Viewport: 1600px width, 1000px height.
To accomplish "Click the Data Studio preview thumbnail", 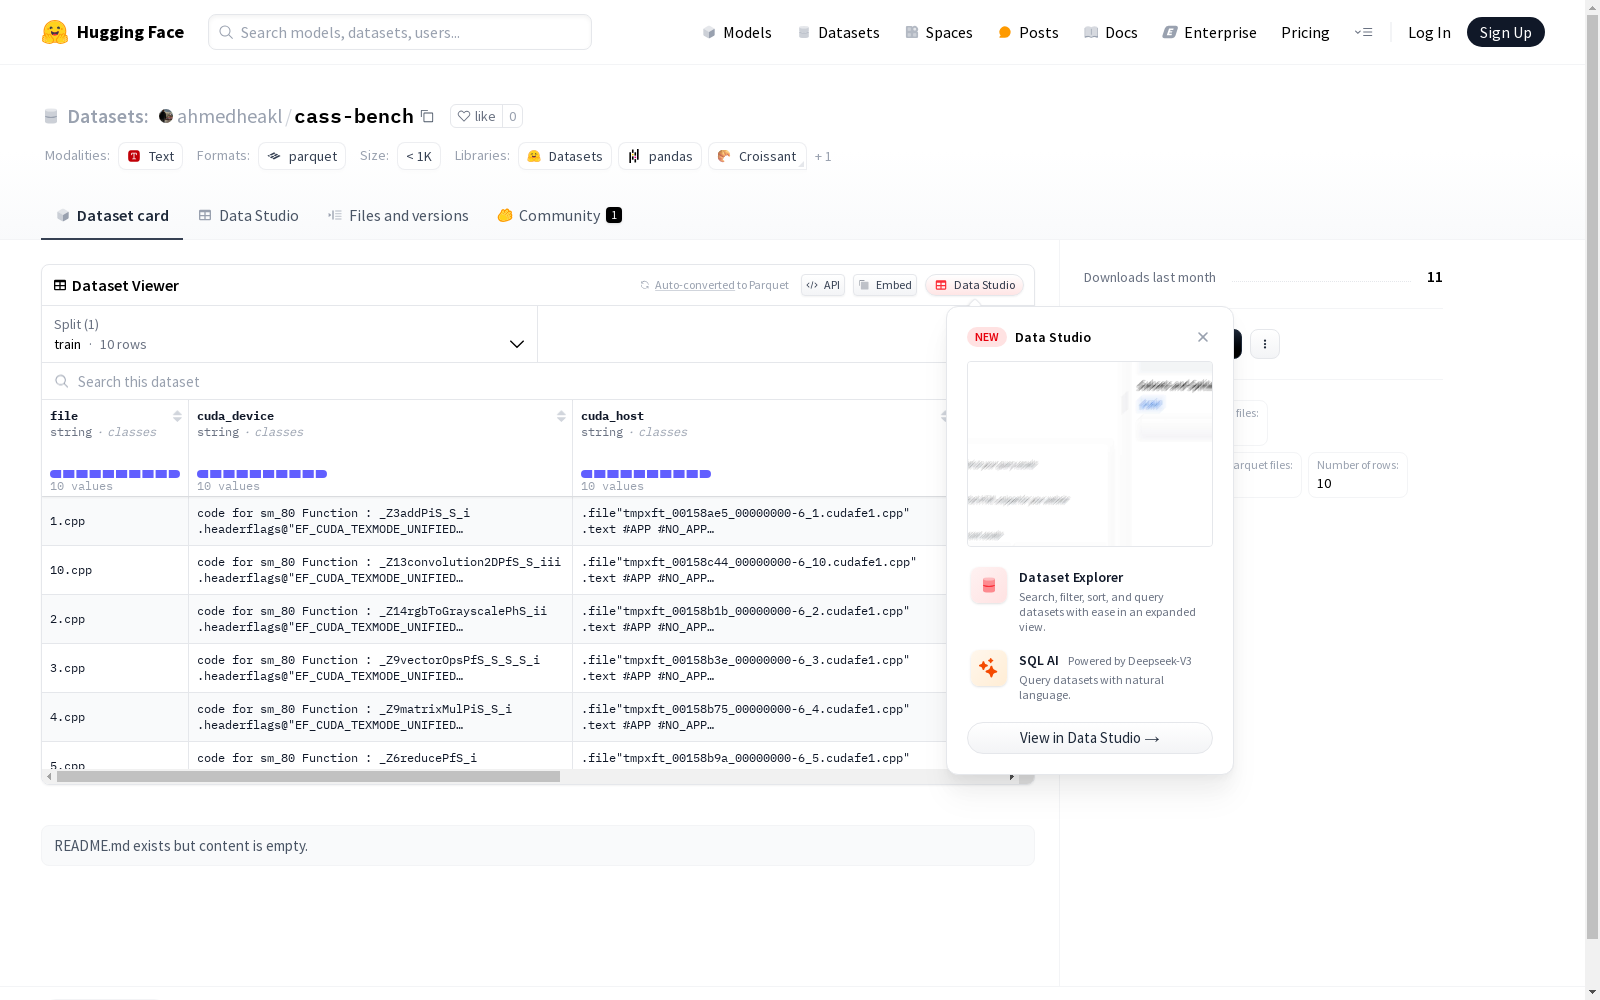I will tap(1090, 454).
